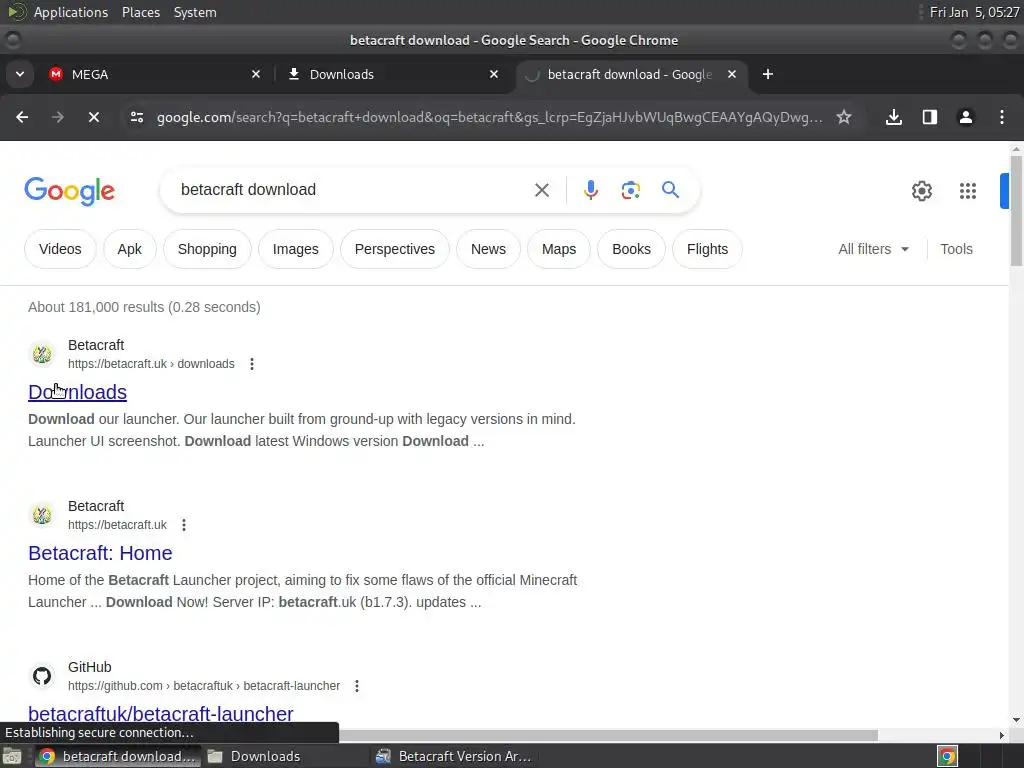Viewport: 1024px width, 768px height.
Task: Open Chrome downloads toolbar icon
Action: pos(893,118)
